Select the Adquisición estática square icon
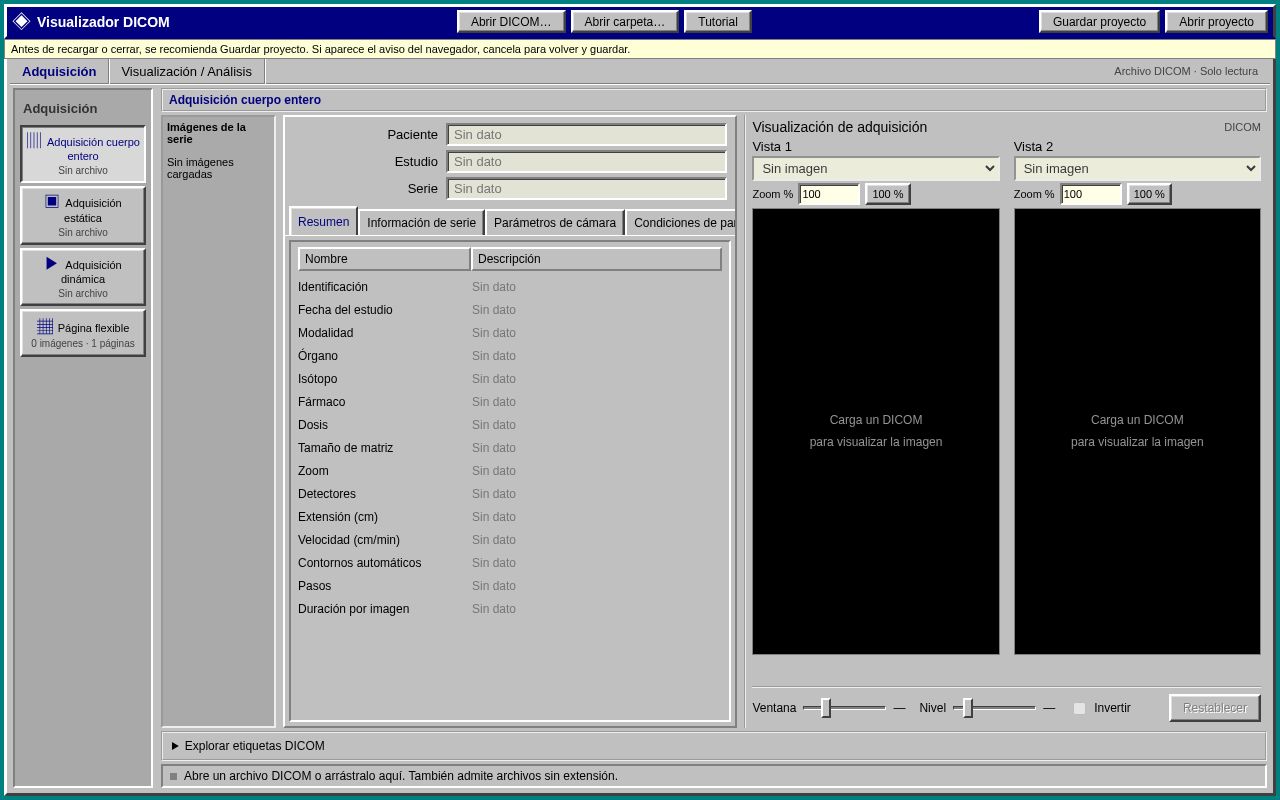 [x=52, y=201]
